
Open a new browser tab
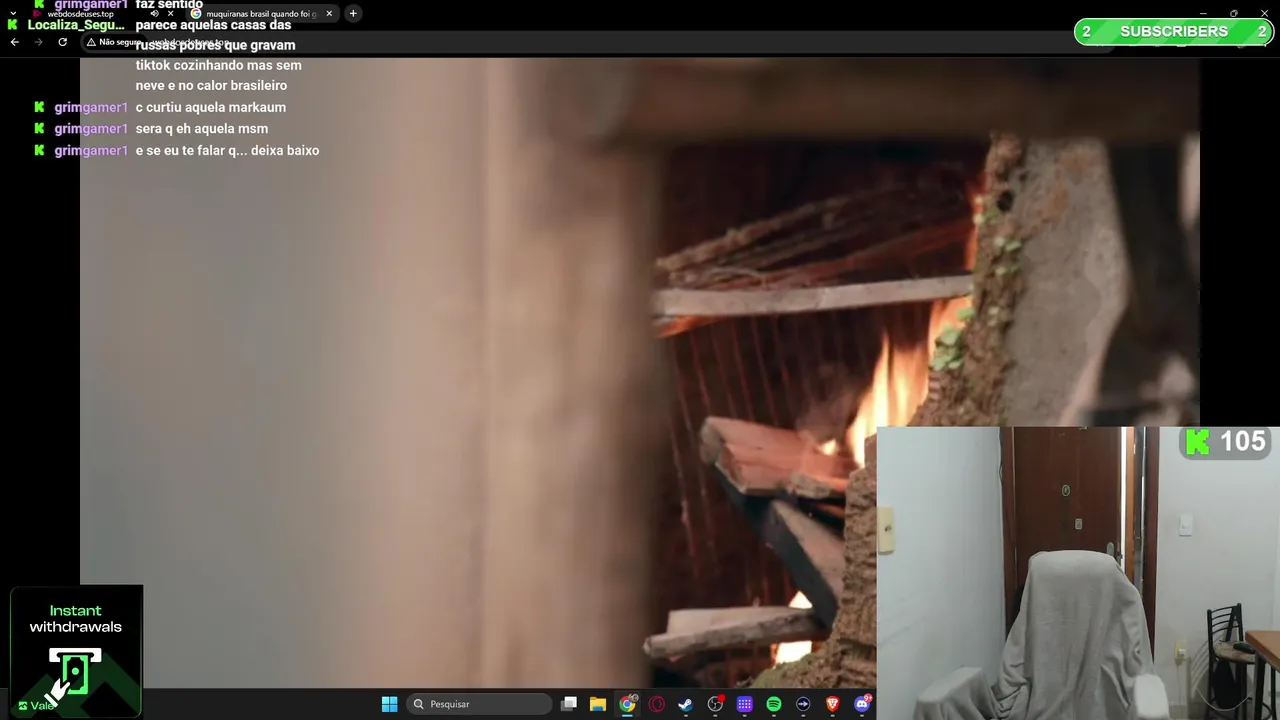[x=353, y=14]
